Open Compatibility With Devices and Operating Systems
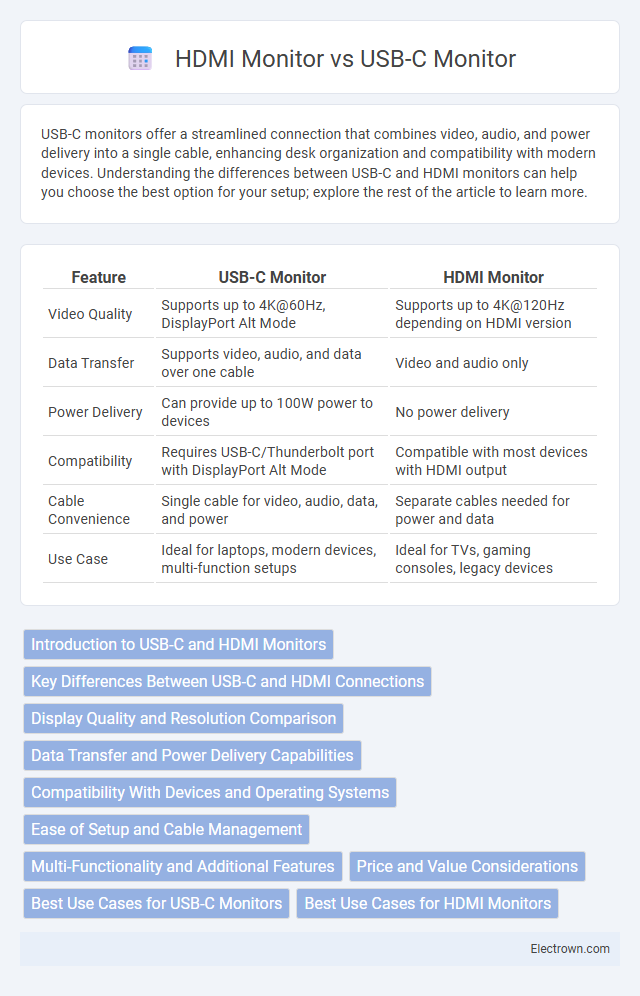This screenshot has height=996, width=640. 210,792
